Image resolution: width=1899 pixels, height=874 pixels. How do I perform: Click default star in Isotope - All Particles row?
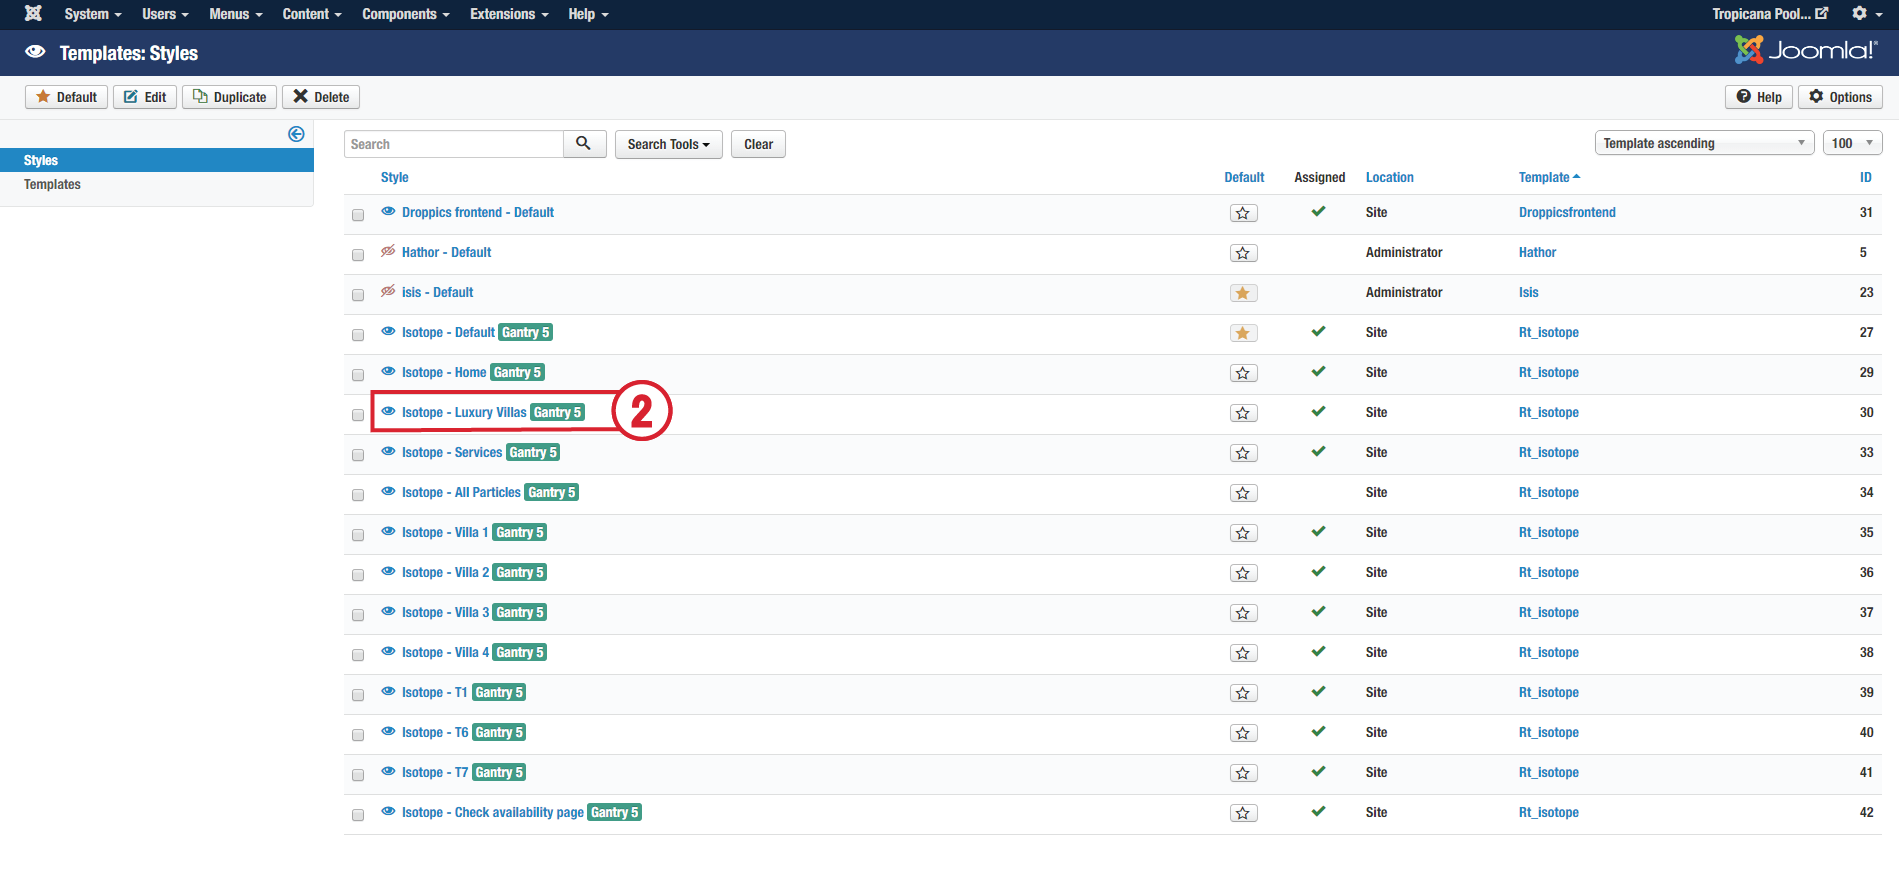(x=1243, y=493)
